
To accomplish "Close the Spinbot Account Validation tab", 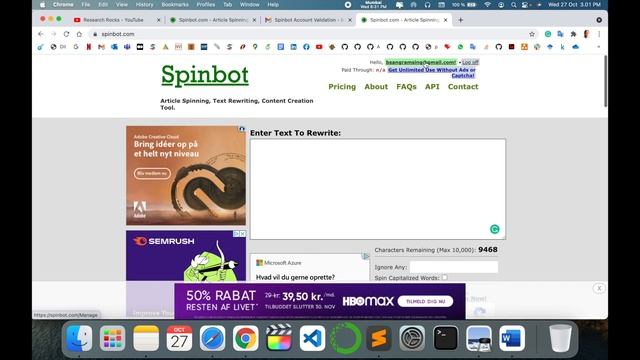I will [349, 20].
